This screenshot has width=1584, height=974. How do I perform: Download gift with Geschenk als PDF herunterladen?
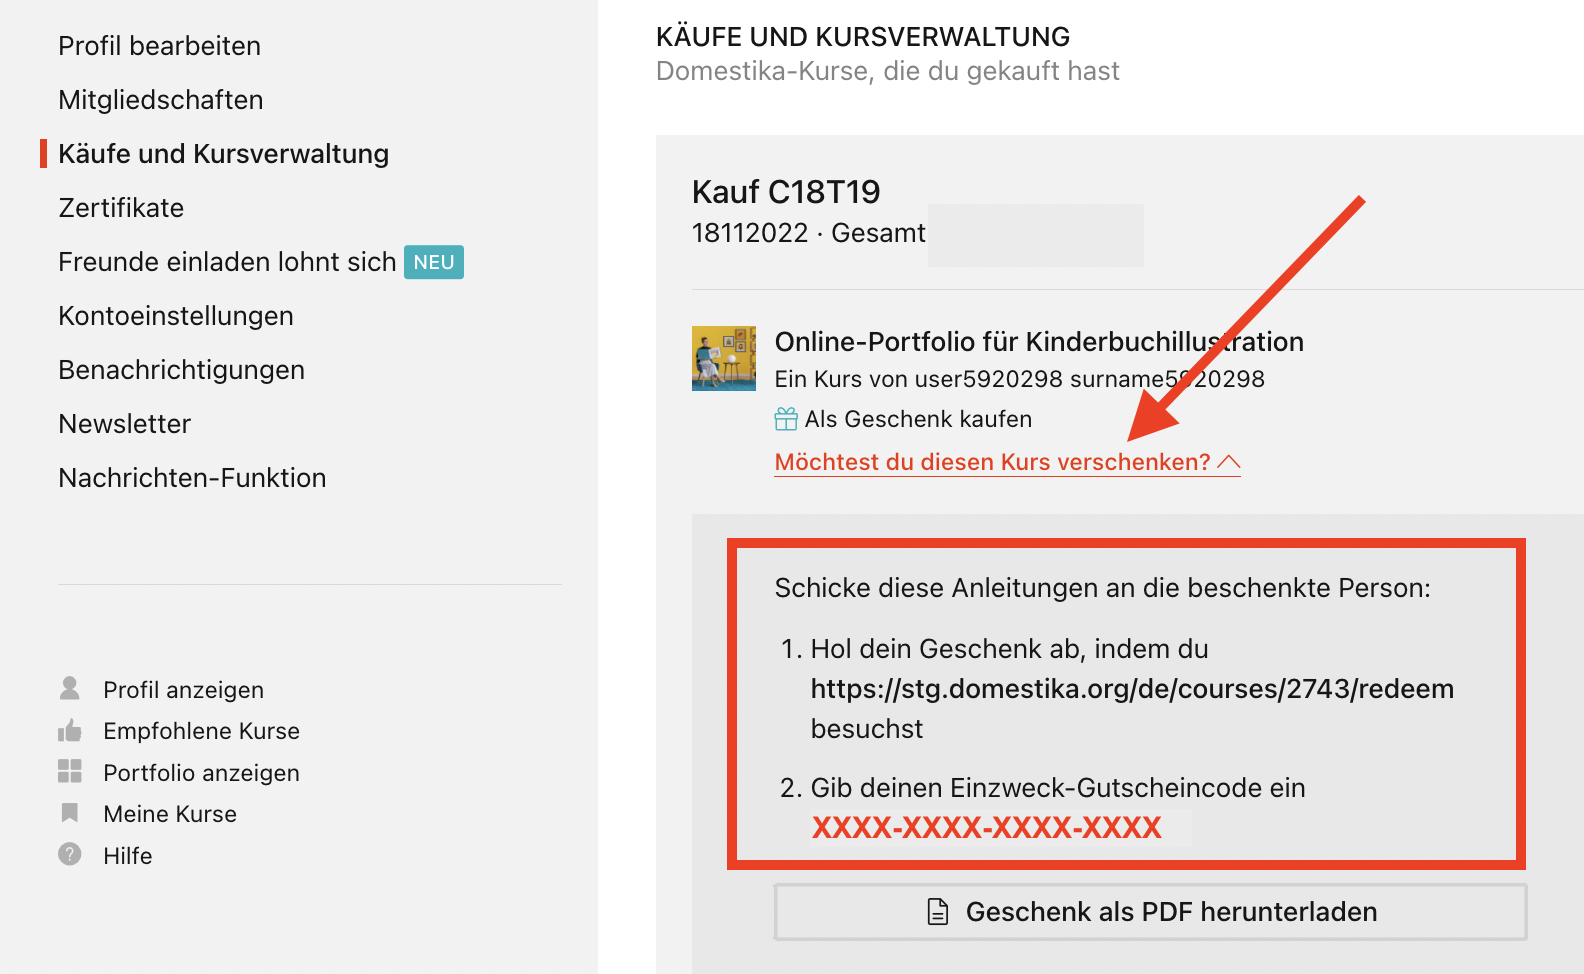(x=1151, y=912)
